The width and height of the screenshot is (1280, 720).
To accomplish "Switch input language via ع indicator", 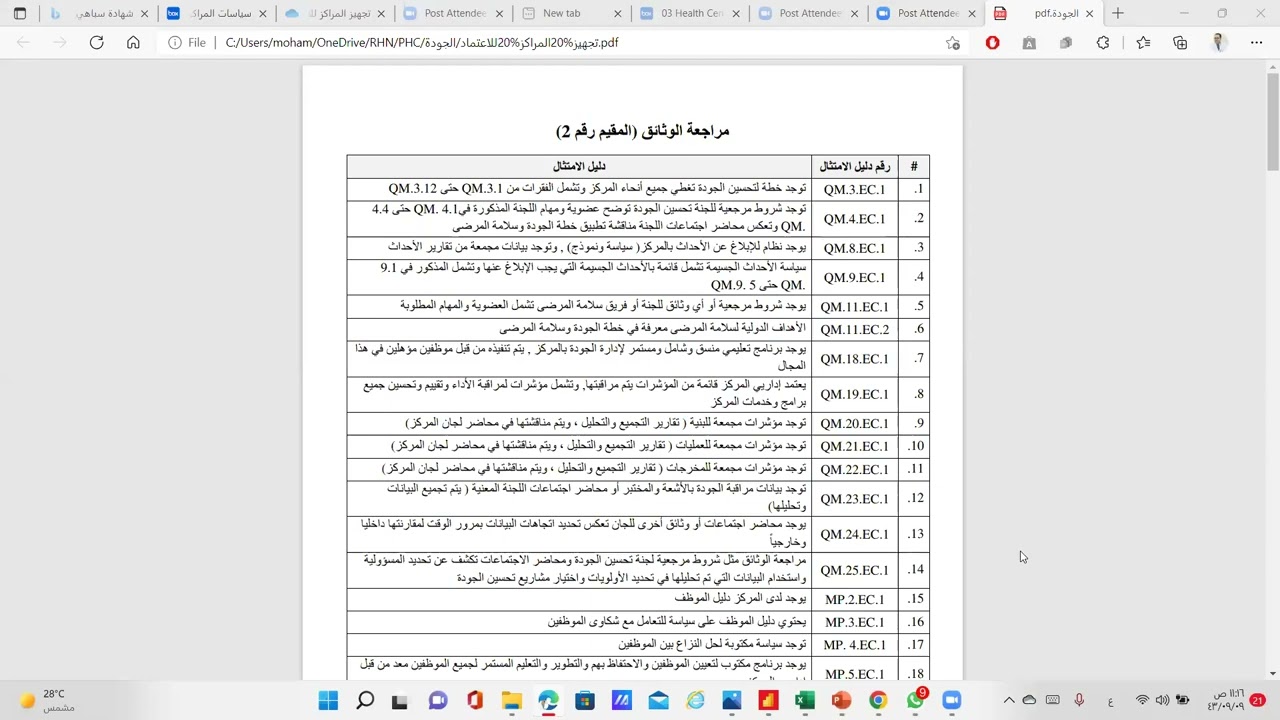I will [x=1111, y=701].
